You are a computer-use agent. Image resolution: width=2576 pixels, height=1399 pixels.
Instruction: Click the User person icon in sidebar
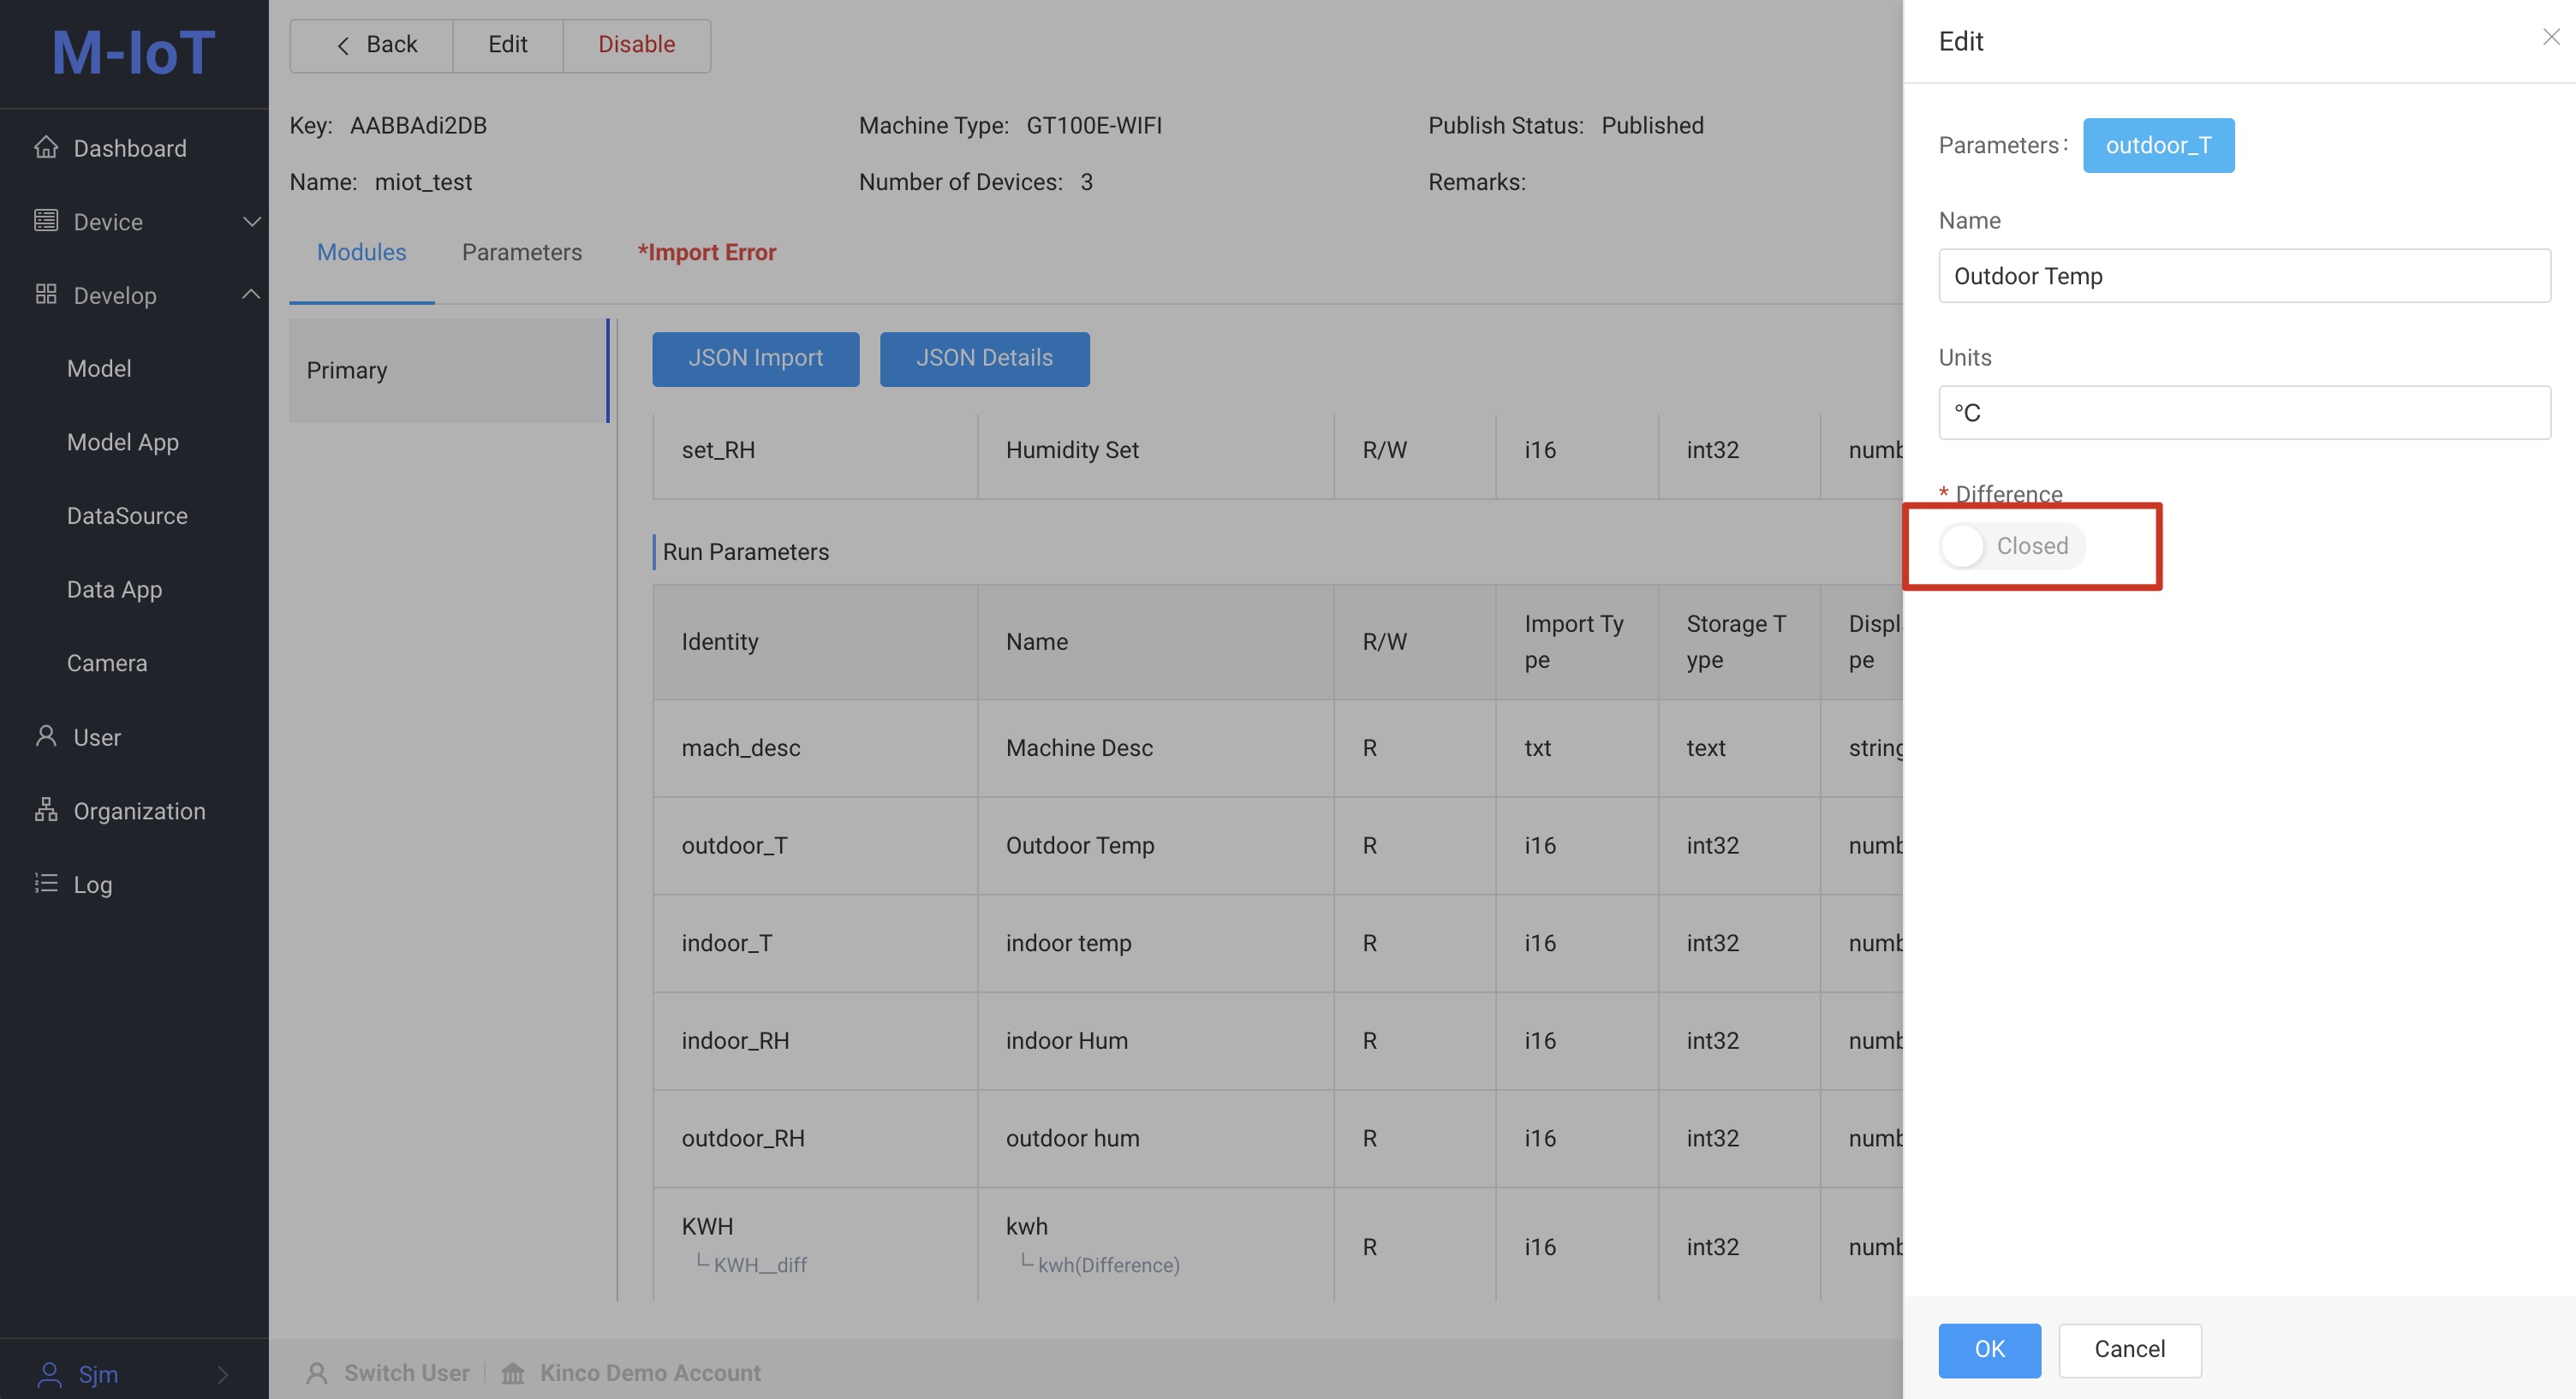click(46, 736)
